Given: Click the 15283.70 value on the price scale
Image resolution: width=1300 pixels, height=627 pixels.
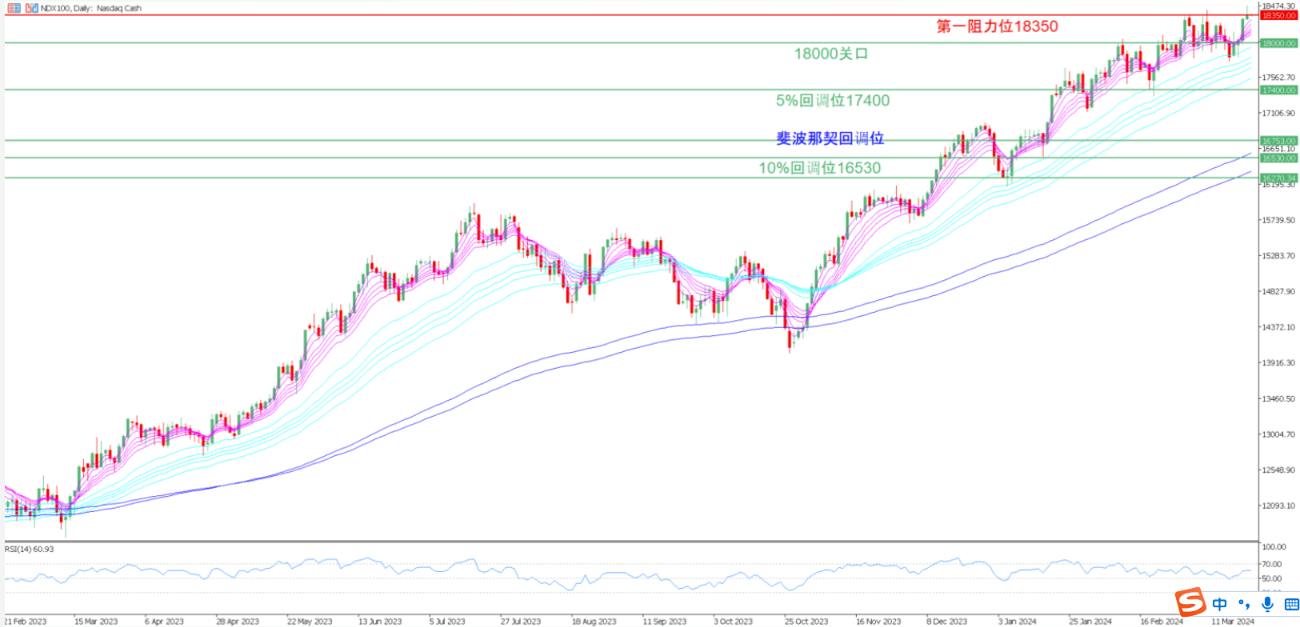Looking at the screenshot, I should 1277,256.
